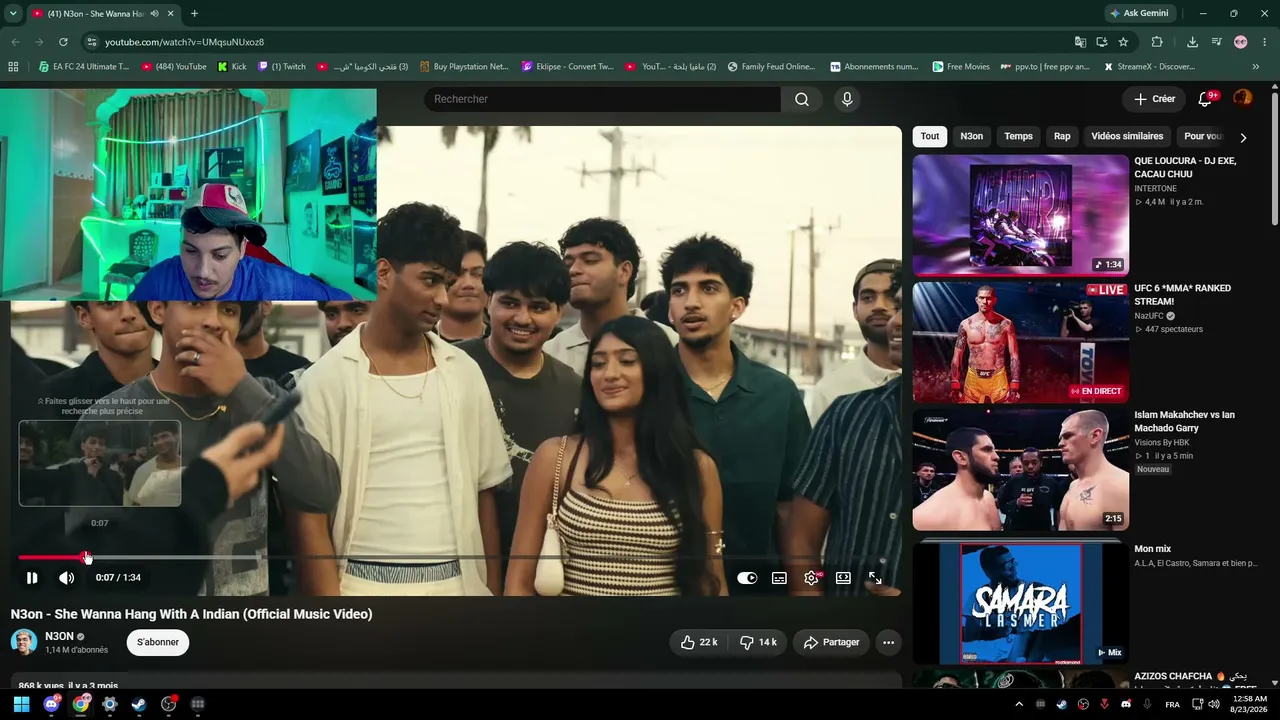Open the N3ON channel name link

[x=59, y=636]
